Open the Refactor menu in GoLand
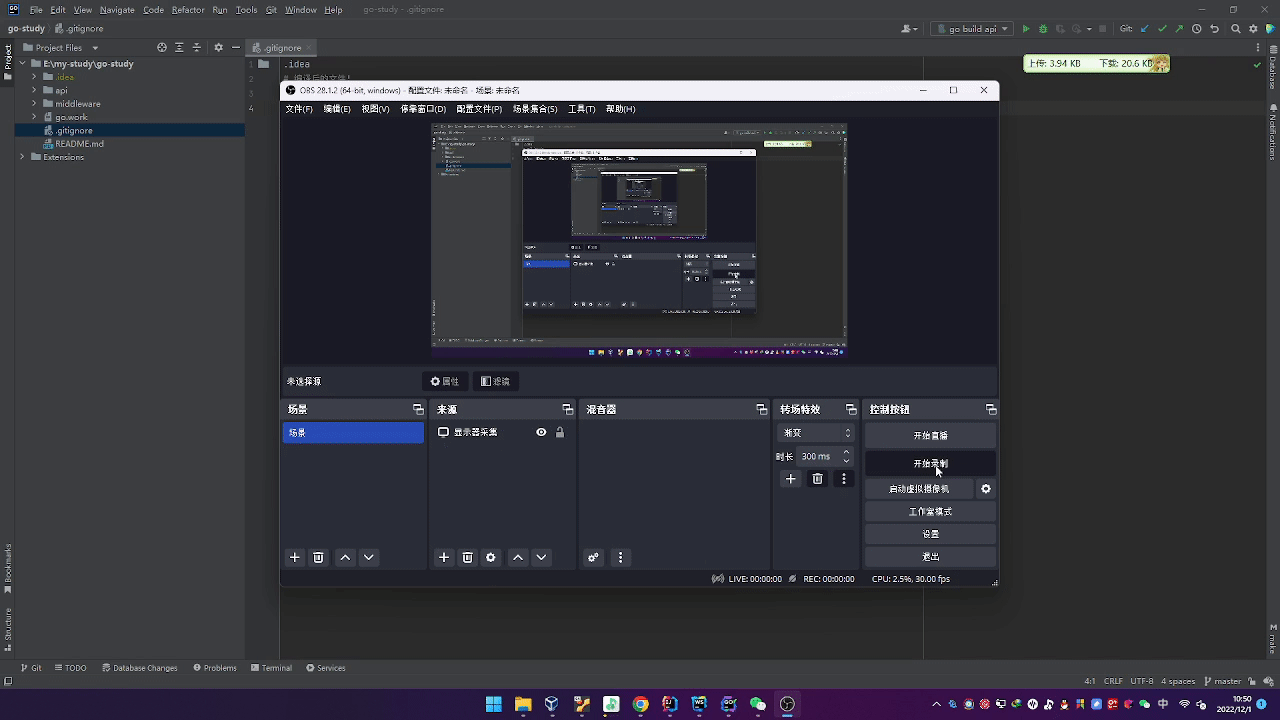The image size is (1280, 720). [x=188, y=10]
